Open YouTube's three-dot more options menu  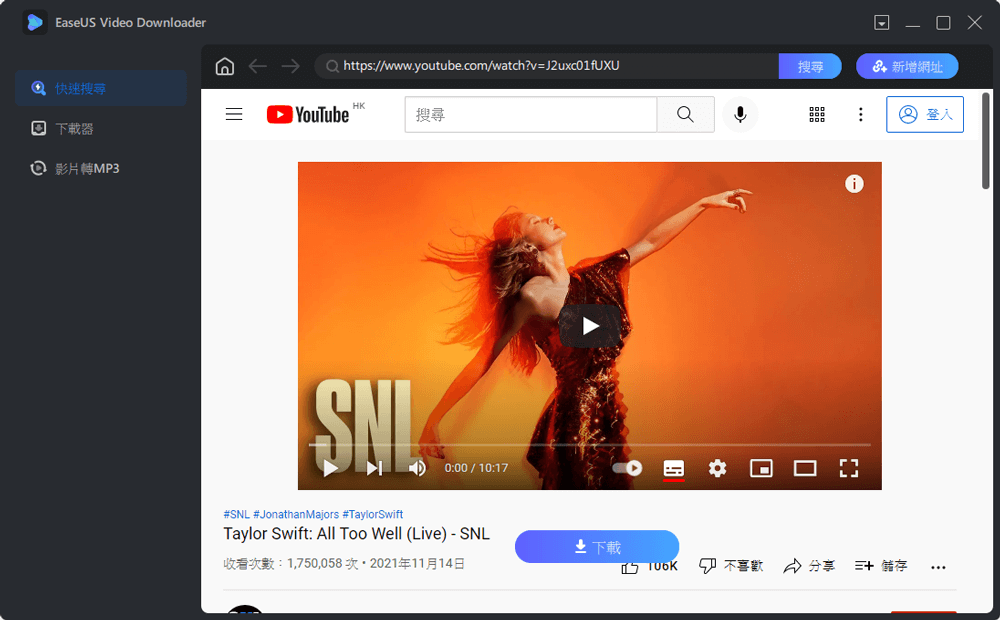point(861,114)
